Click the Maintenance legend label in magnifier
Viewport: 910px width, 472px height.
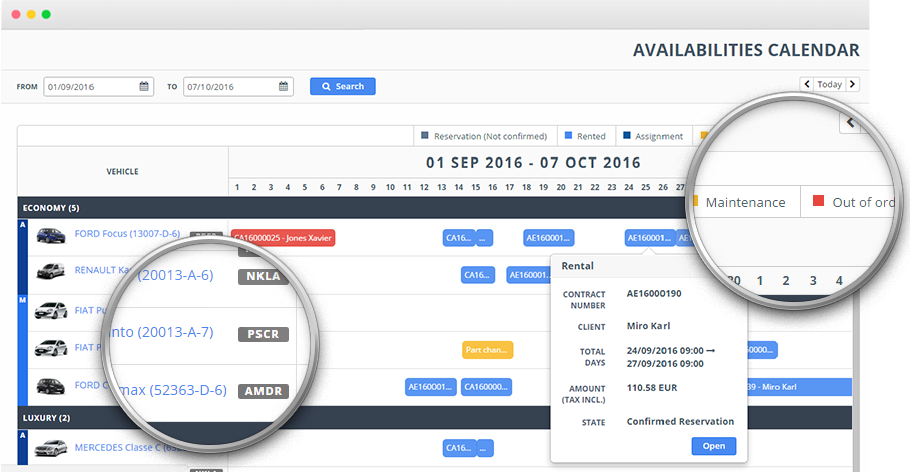[745, 203]
